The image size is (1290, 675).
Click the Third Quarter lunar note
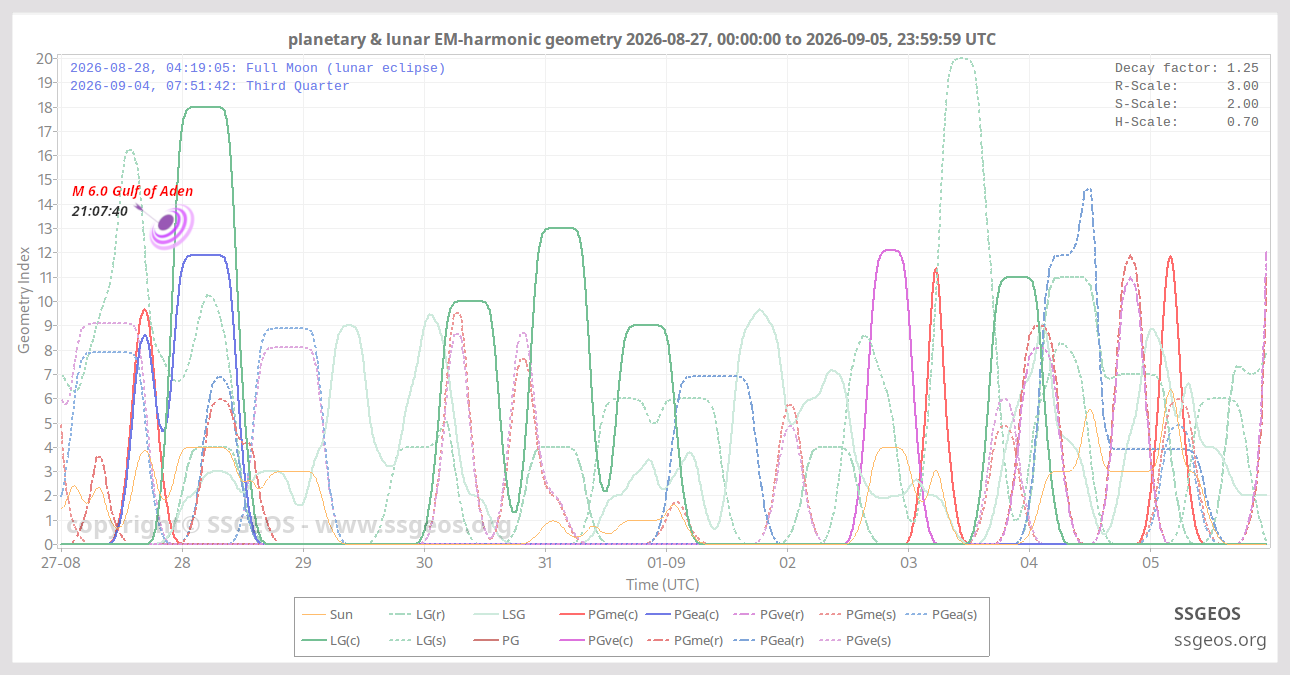[x=210, y=86]
